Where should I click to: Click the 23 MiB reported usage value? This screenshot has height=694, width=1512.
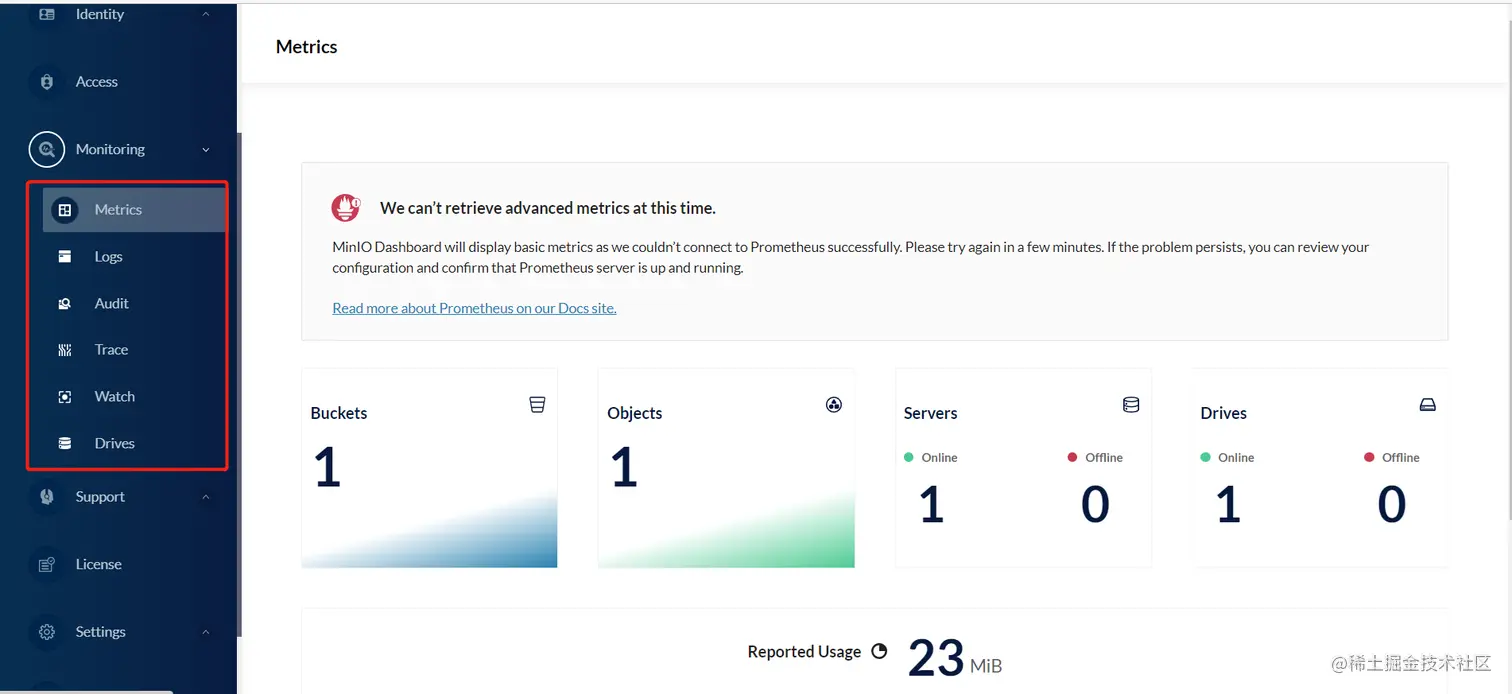pos(955,659)
